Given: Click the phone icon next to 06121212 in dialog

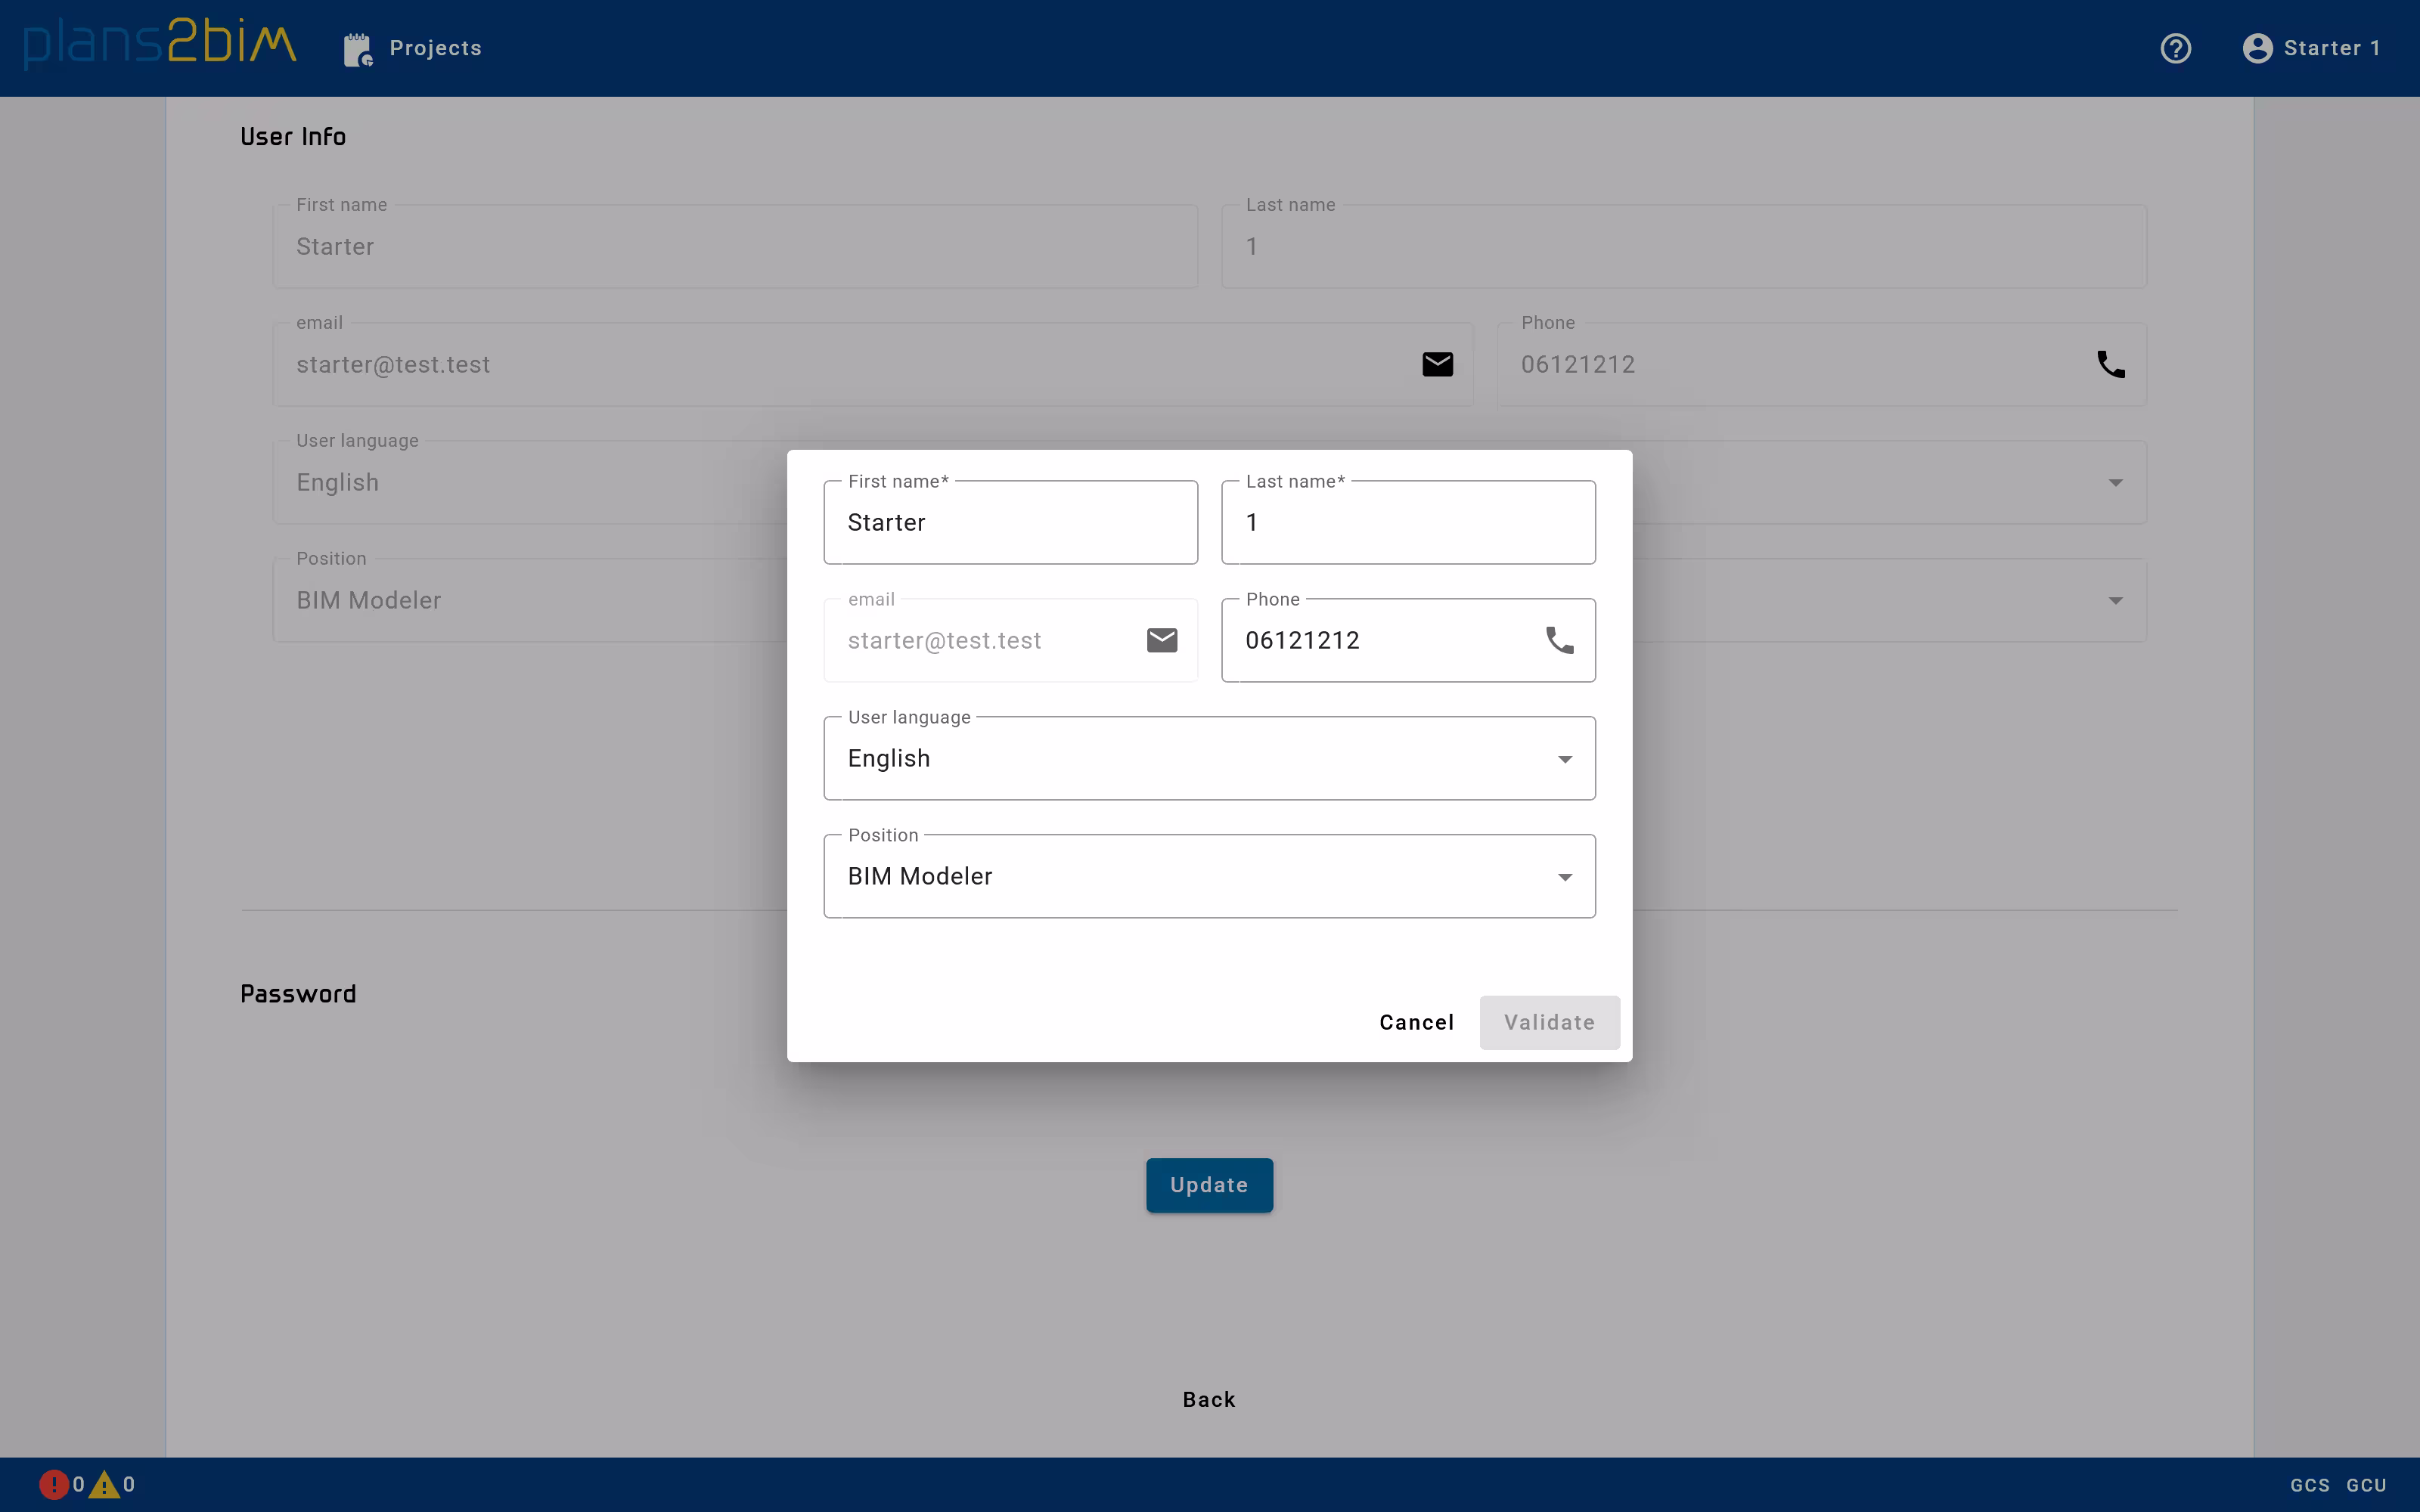Looking at the screenshot, I should point(1559,640).
